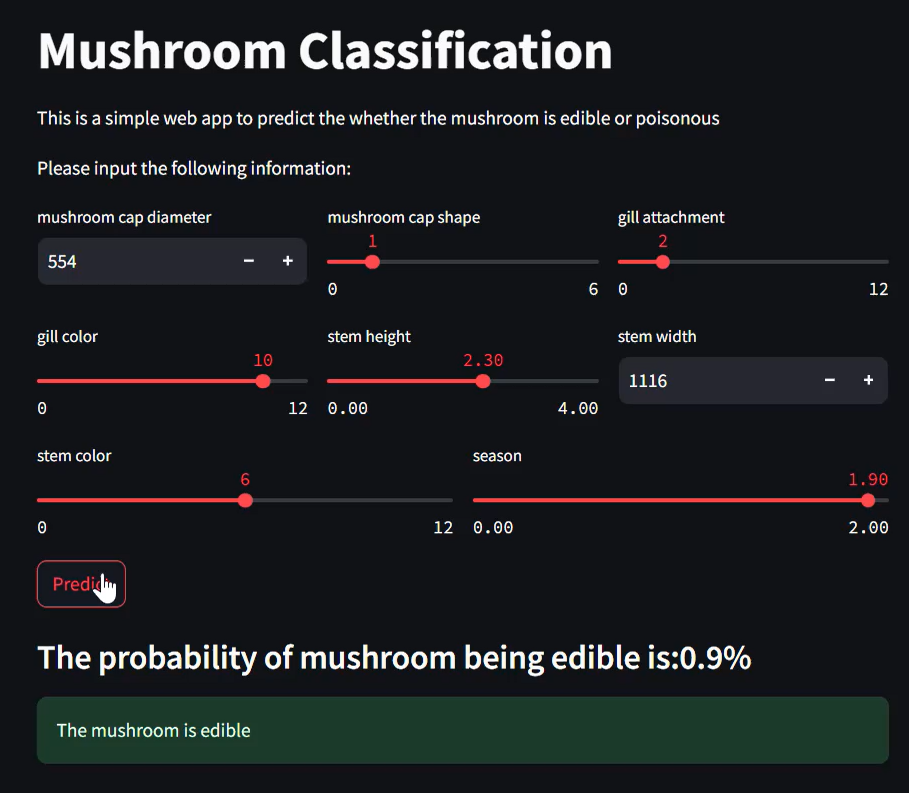The height and width of the screenshot is (793, 909).
Task: Click the season slider handle
Action: tap(868, 500)
